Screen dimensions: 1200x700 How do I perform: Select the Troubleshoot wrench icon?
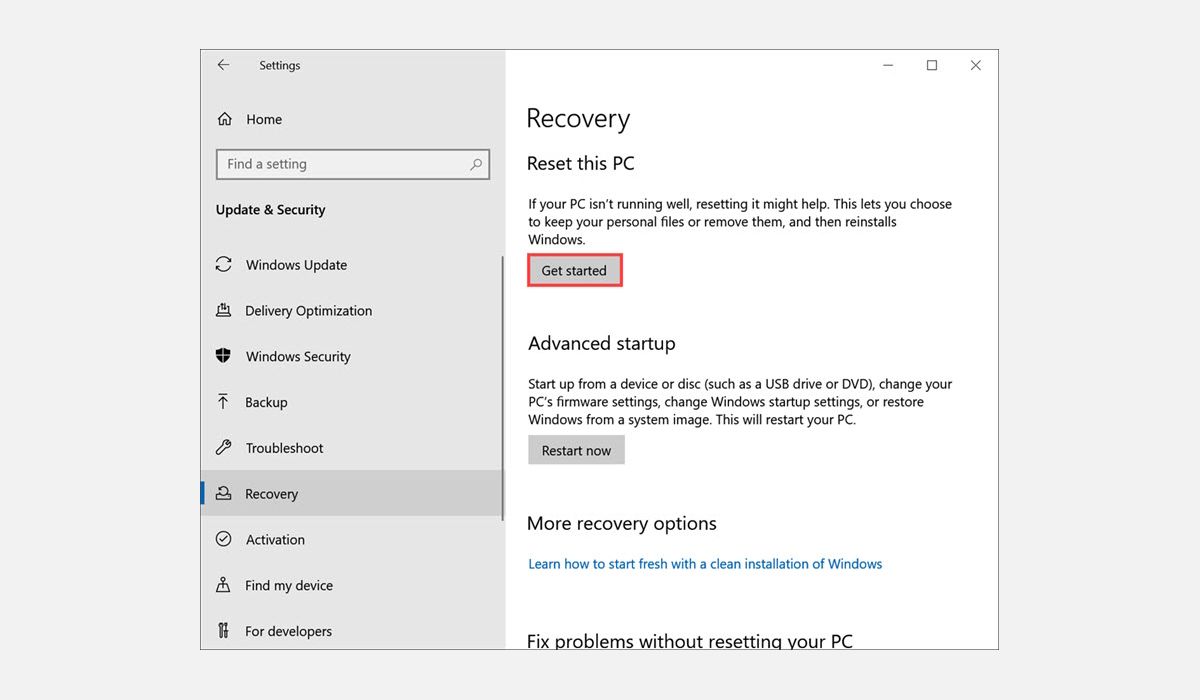pos(224,448)
